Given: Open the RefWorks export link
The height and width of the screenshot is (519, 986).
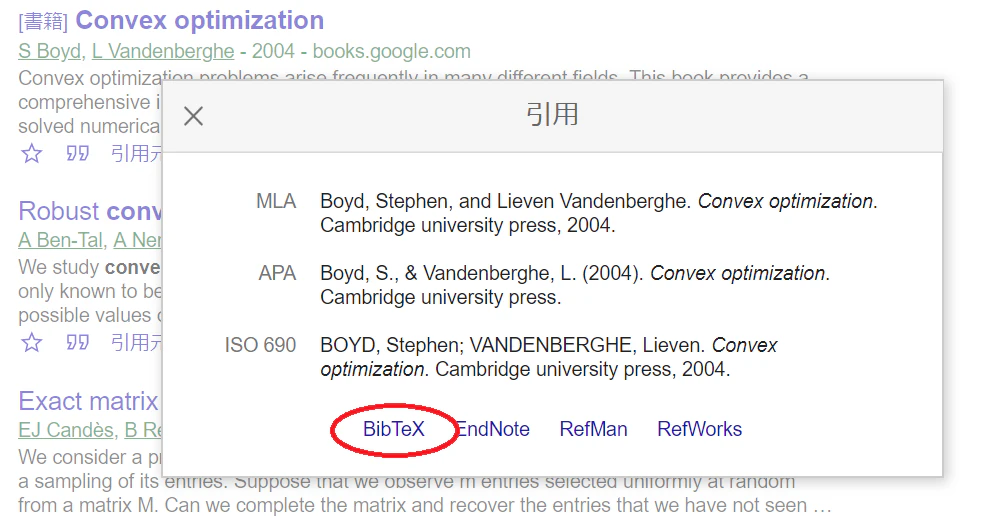Looking at the screenshot, I should [x=699, y=429].
